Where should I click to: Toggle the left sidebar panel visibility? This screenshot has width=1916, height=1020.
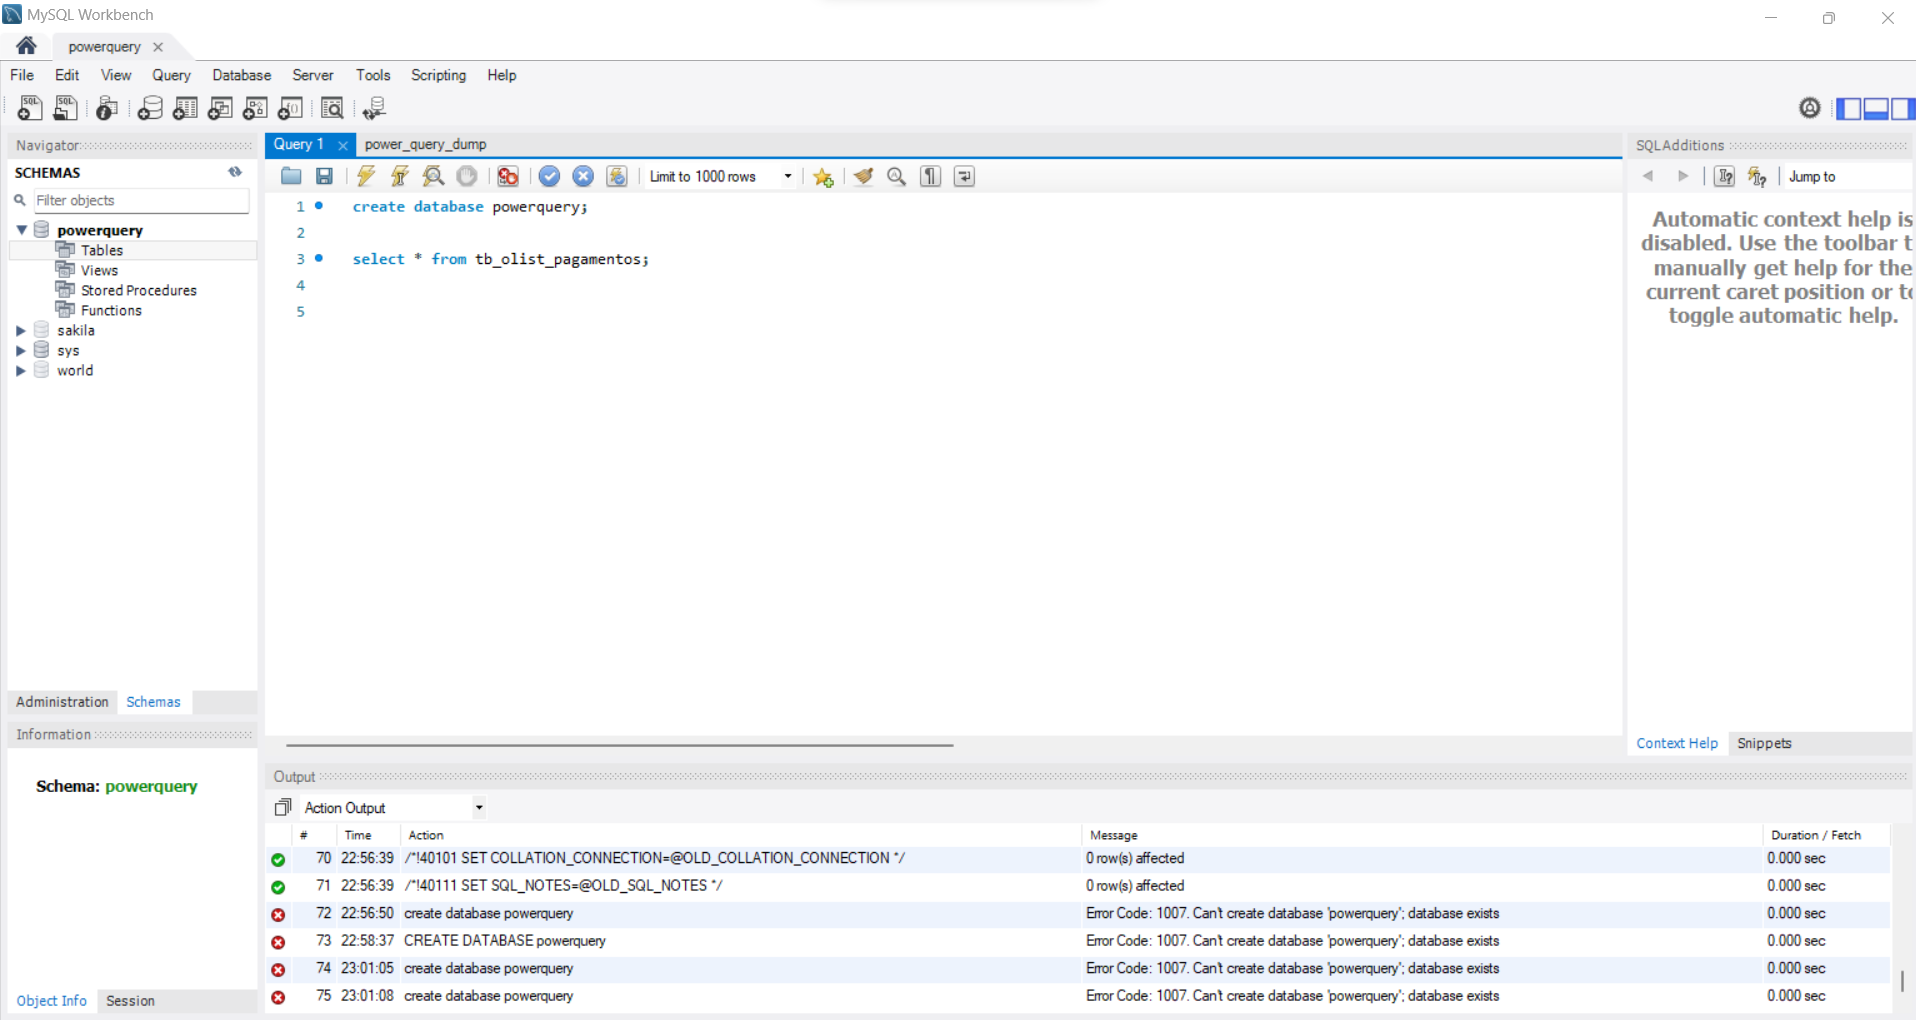coord(1849,108)
